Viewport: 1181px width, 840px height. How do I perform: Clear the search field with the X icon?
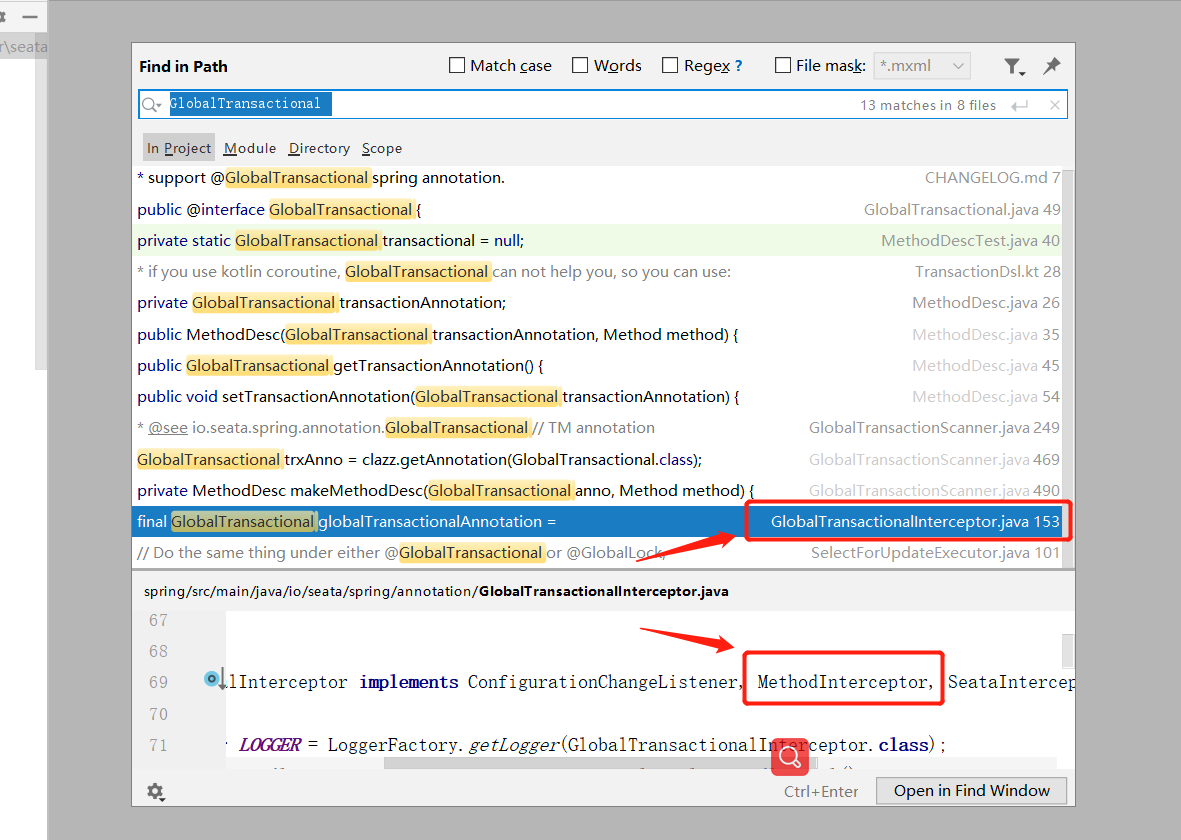[1054, 105]
